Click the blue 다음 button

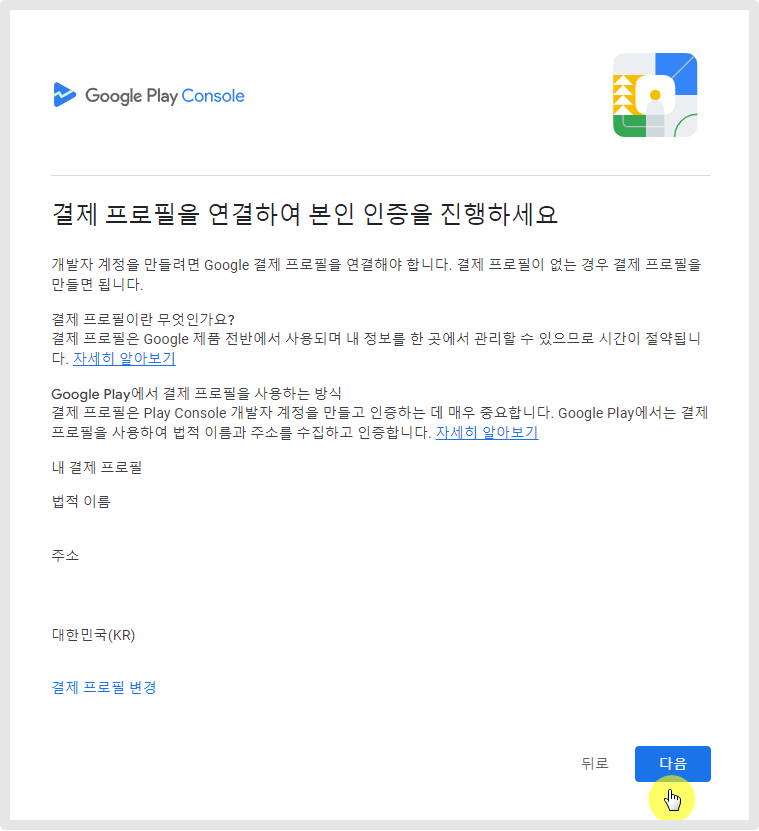point(673,764)
